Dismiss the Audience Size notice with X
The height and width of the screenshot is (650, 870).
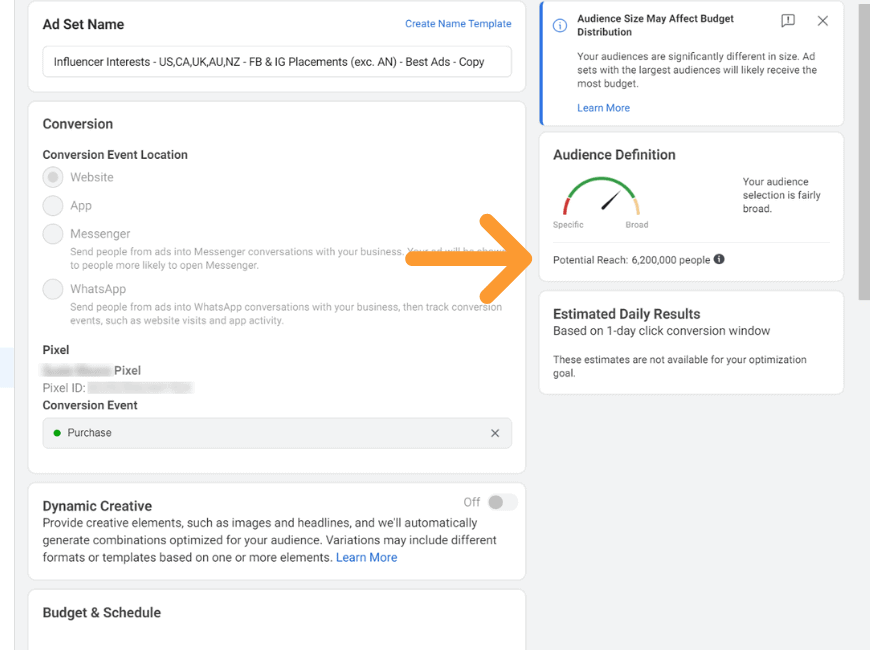point(822,21)
